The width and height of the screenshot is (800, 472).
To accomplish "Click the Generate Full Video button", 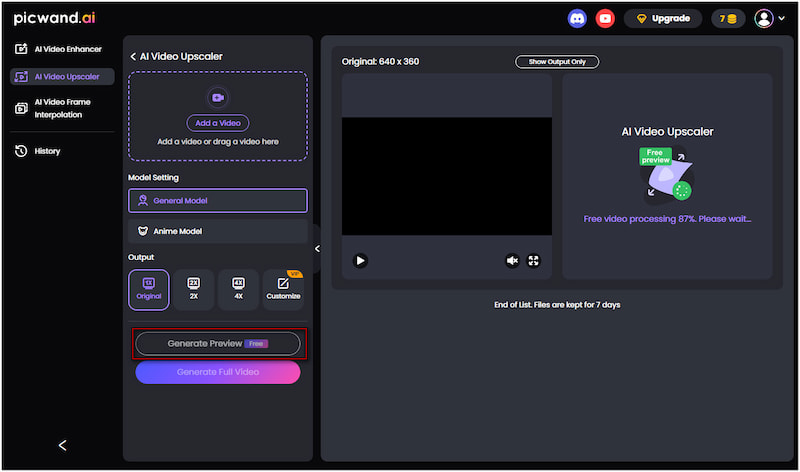I will pos(218,372).
